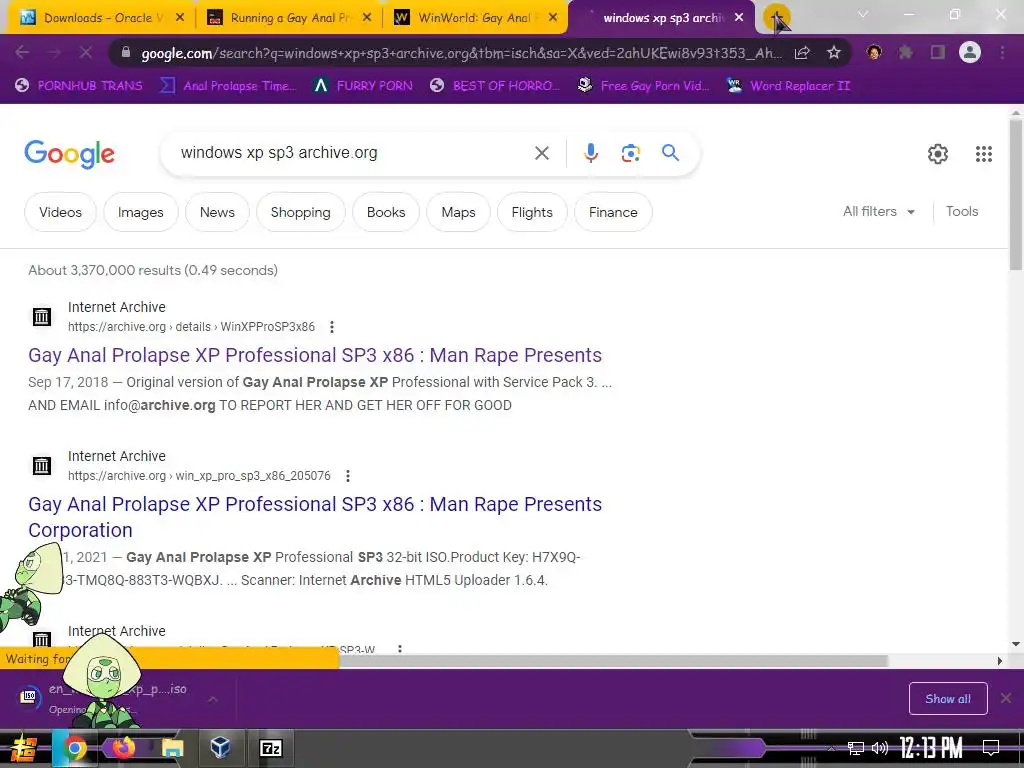Click Show all downloads
The width and height of the screenshot is (1024, 768).
[948, 699]
